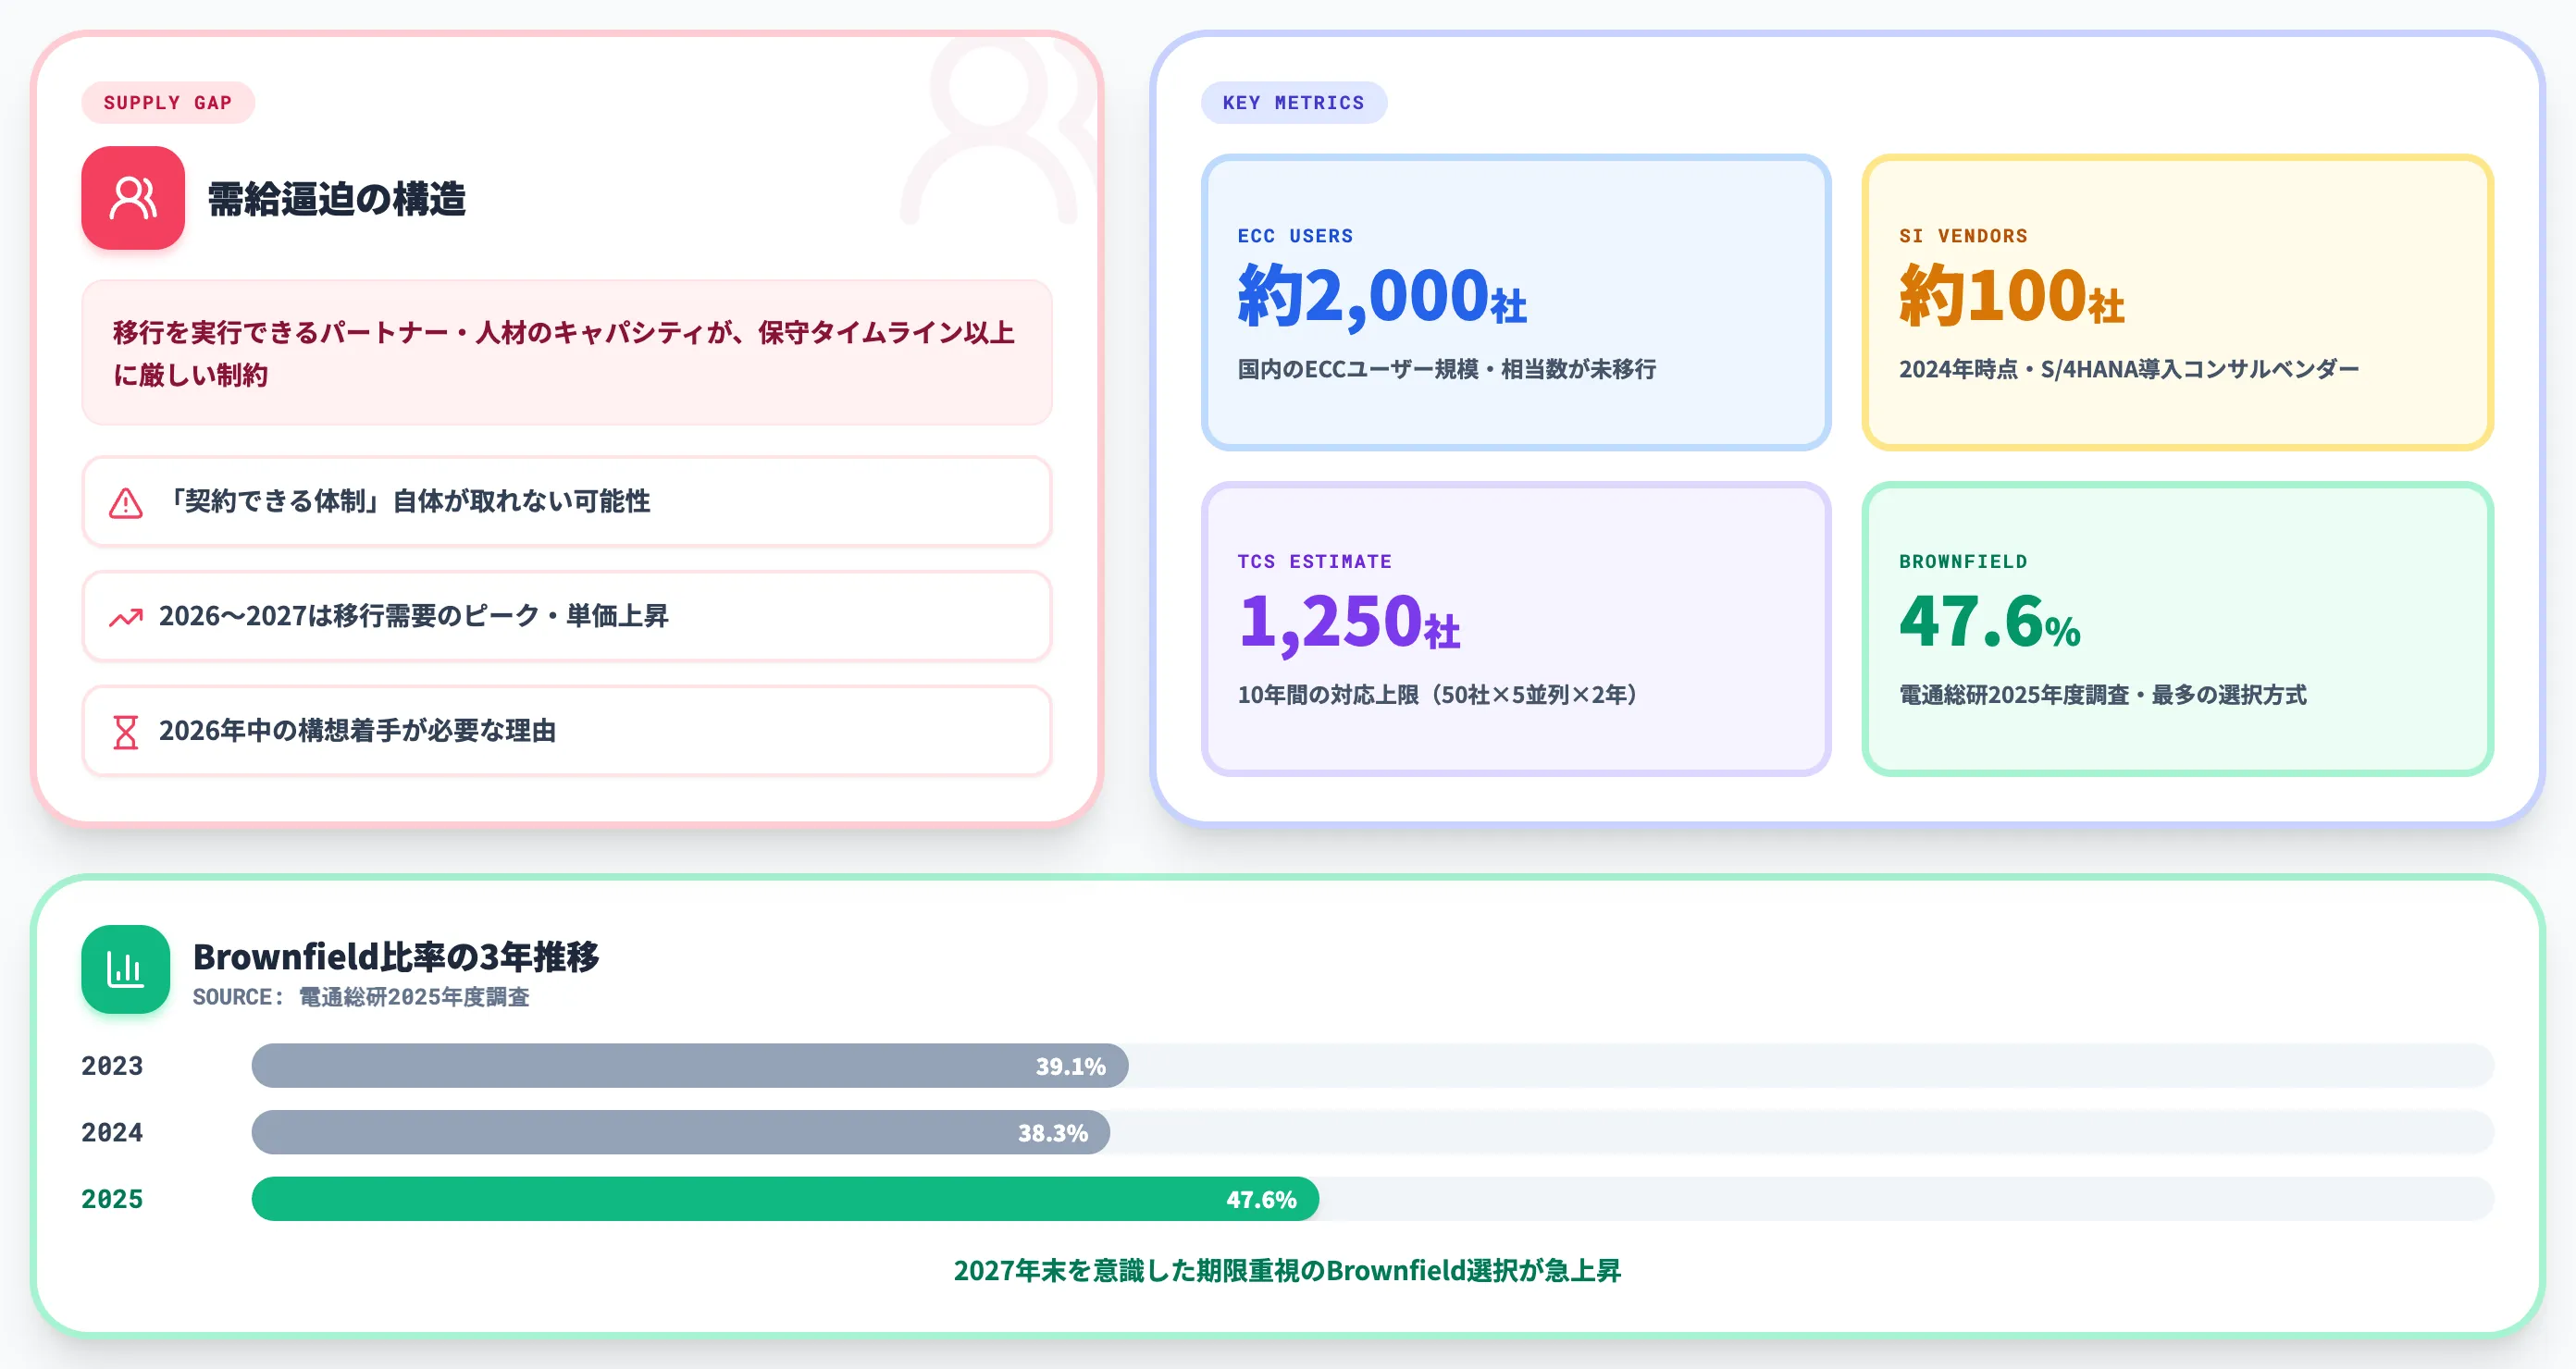Click the ECC USERS label
Image resolution: width=2576 pixels, height=1369 pixels.
click(x=1295, y=236)
